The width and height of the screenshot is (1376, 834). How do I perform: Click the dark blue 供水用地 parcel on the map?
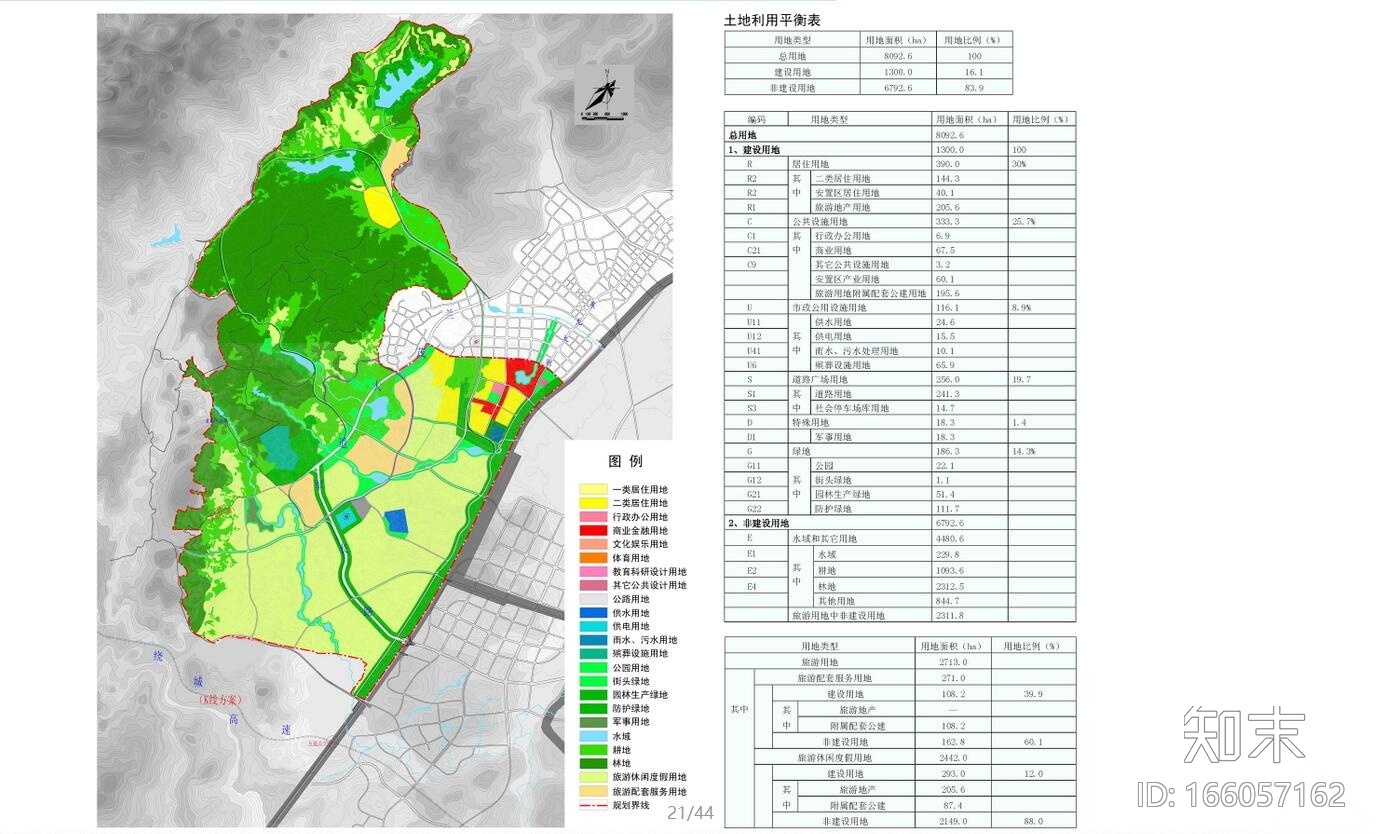pyautogui.click(x=396, y=522)
